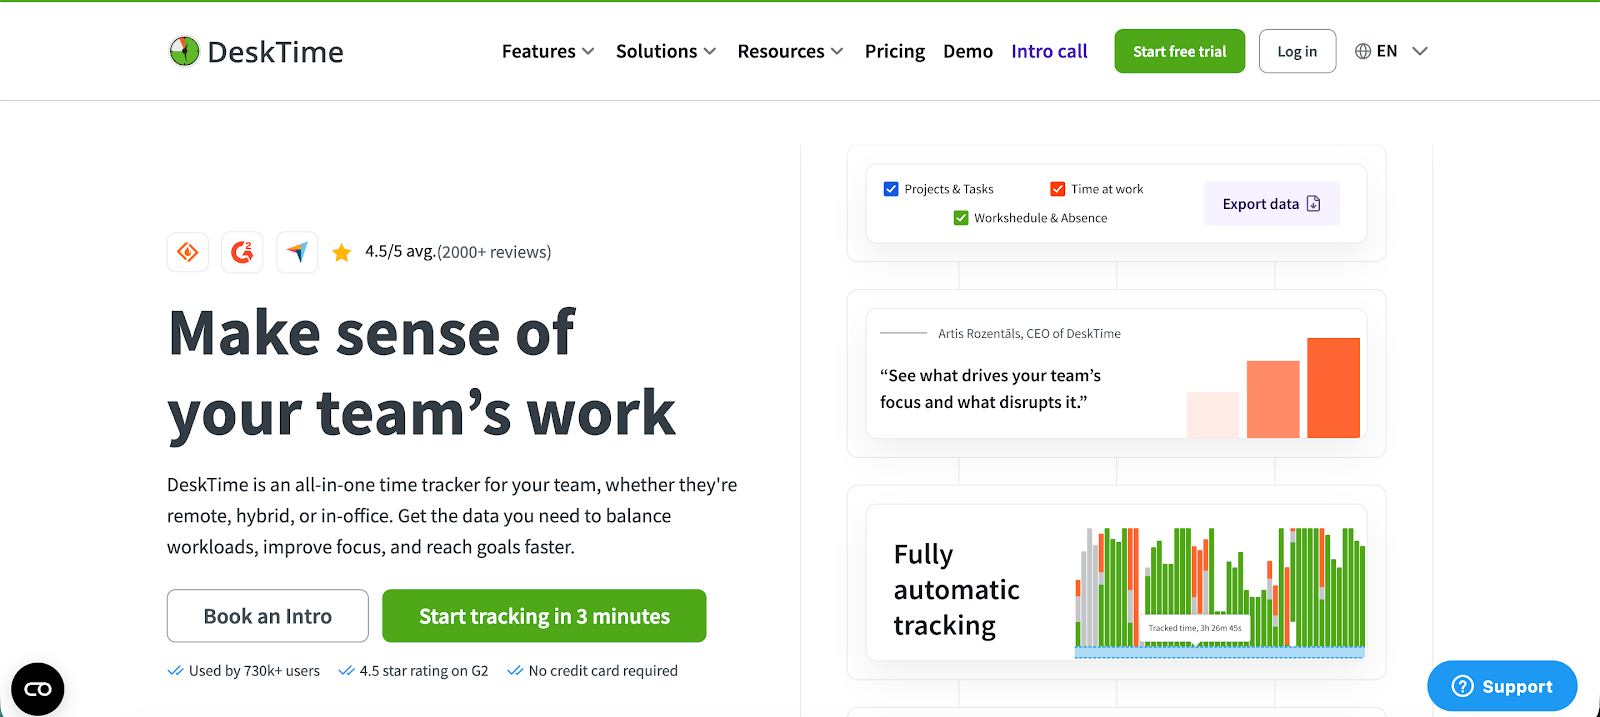
Task: Click the Export data button
Action: (1272, 203)
